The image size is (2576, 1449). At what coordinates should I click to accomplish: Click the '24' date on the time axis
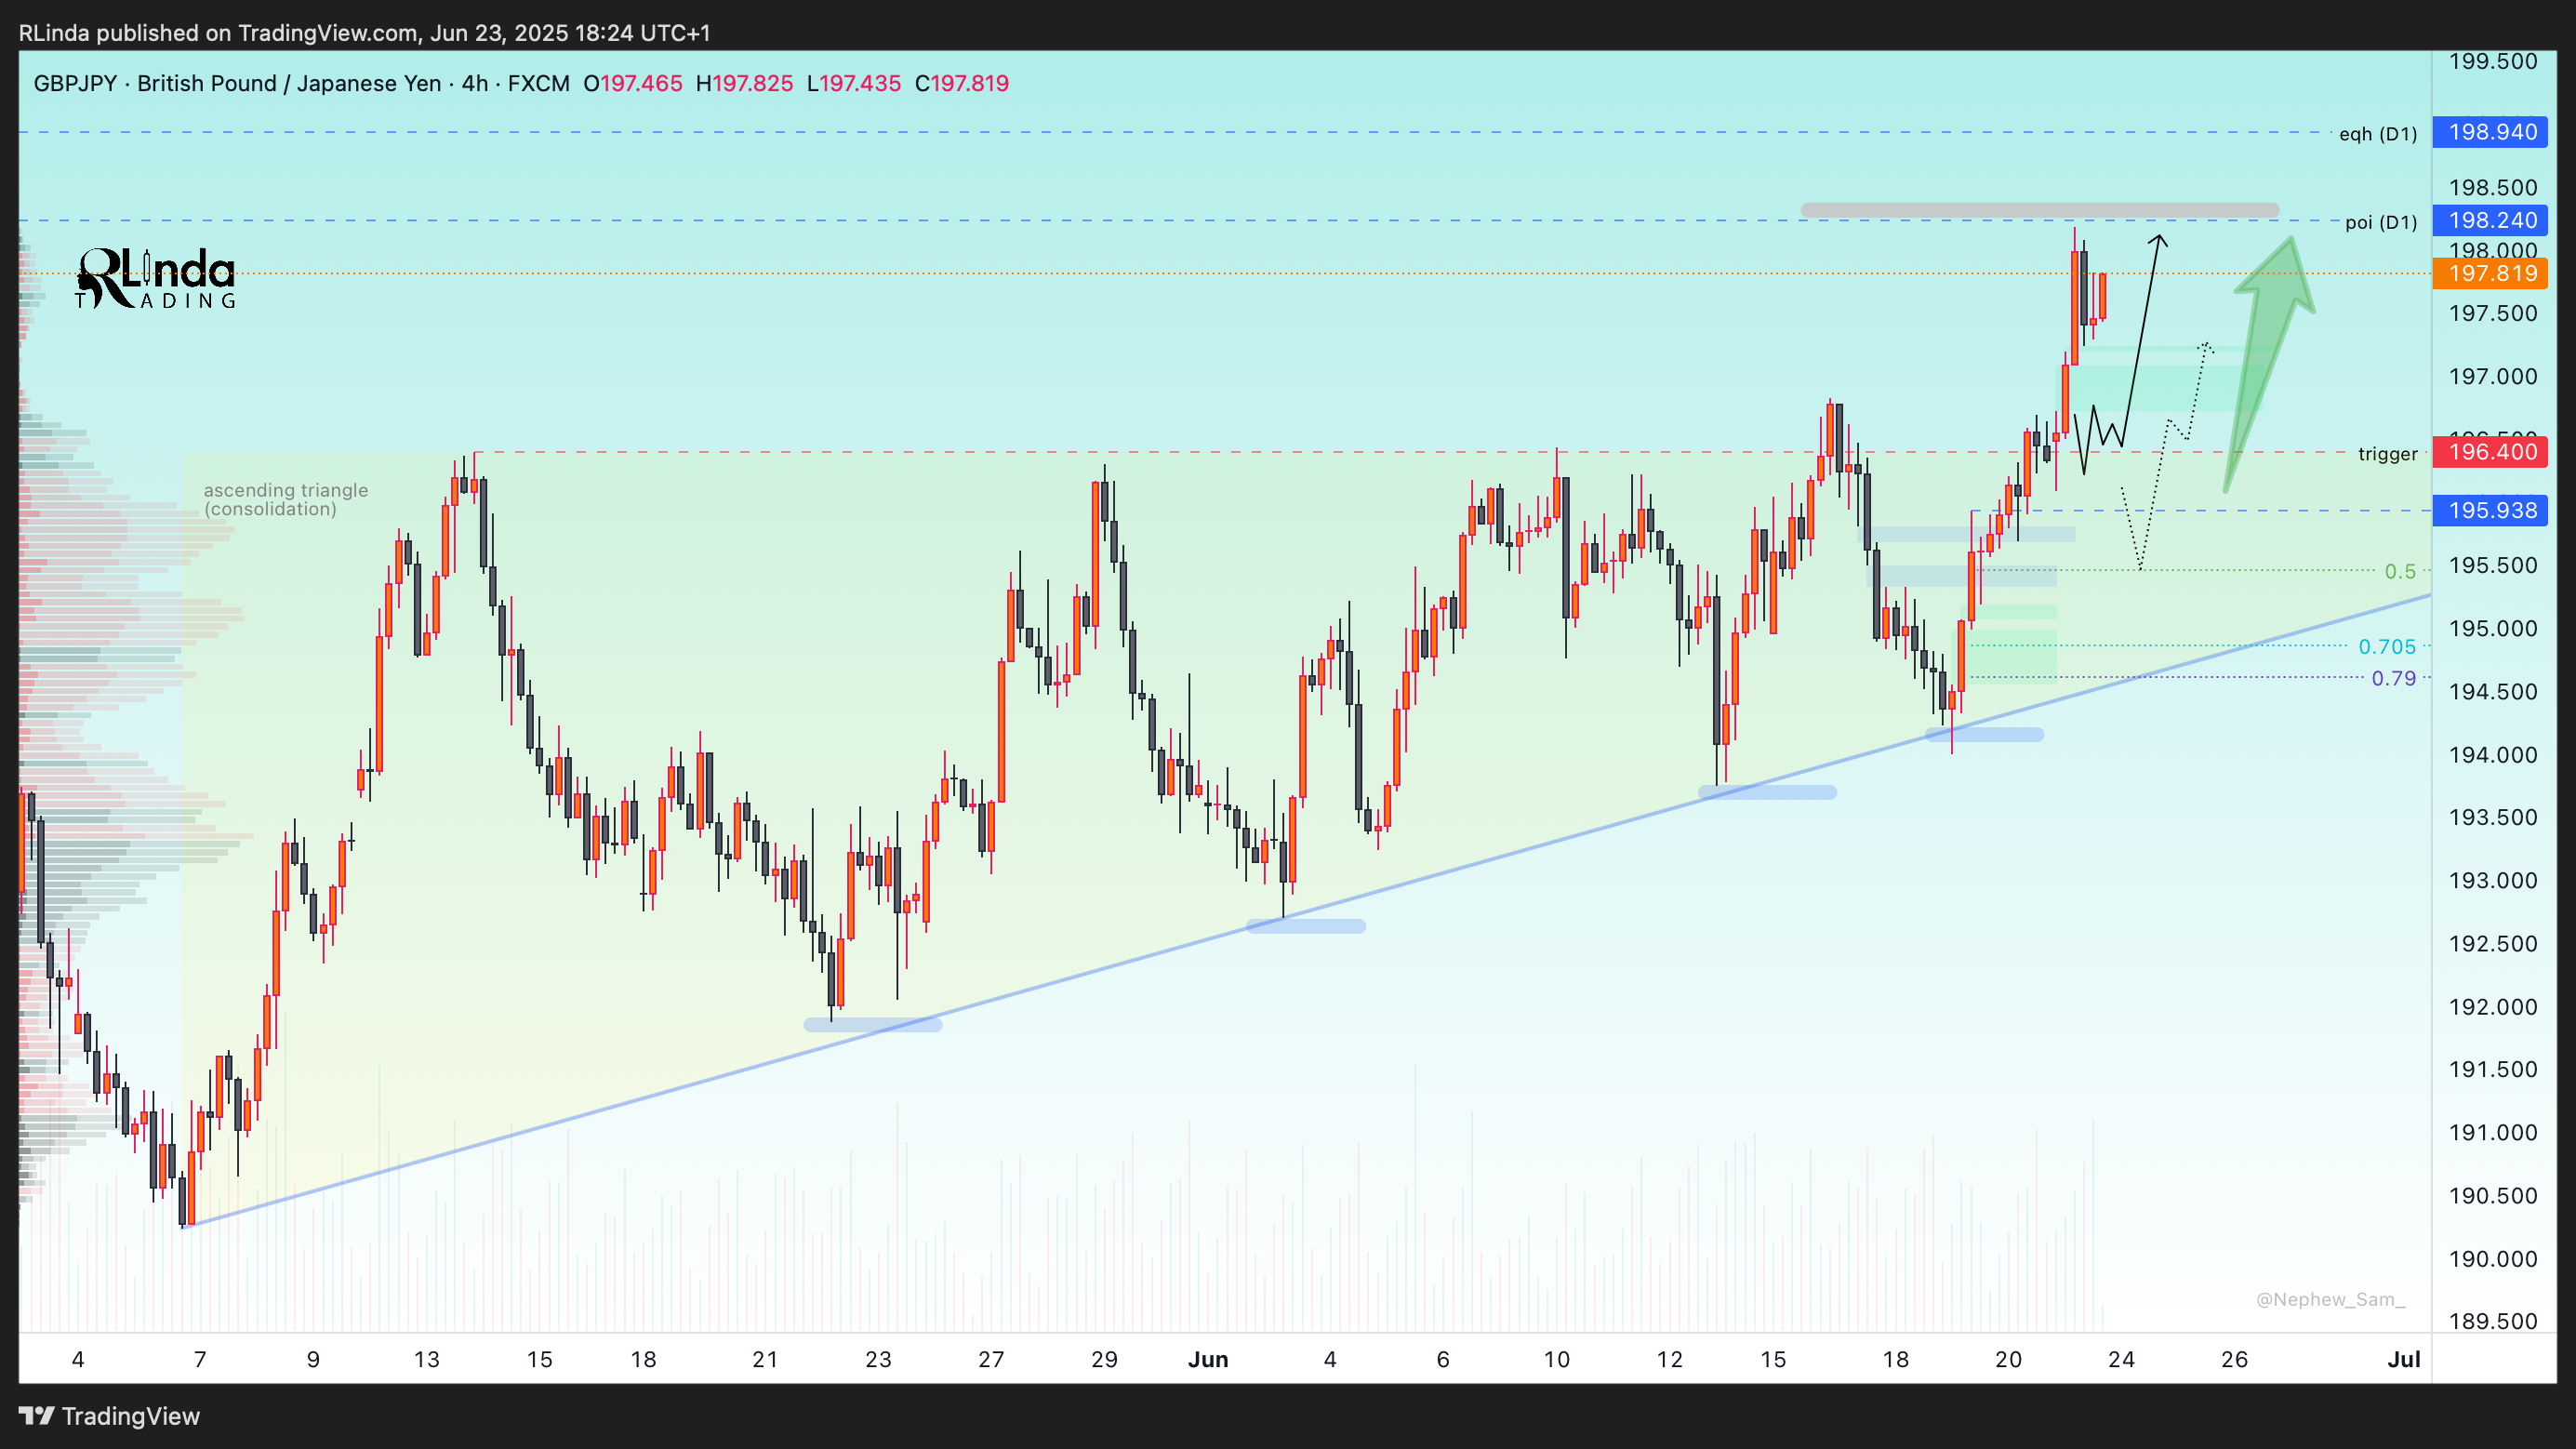pos(2121,1359)
